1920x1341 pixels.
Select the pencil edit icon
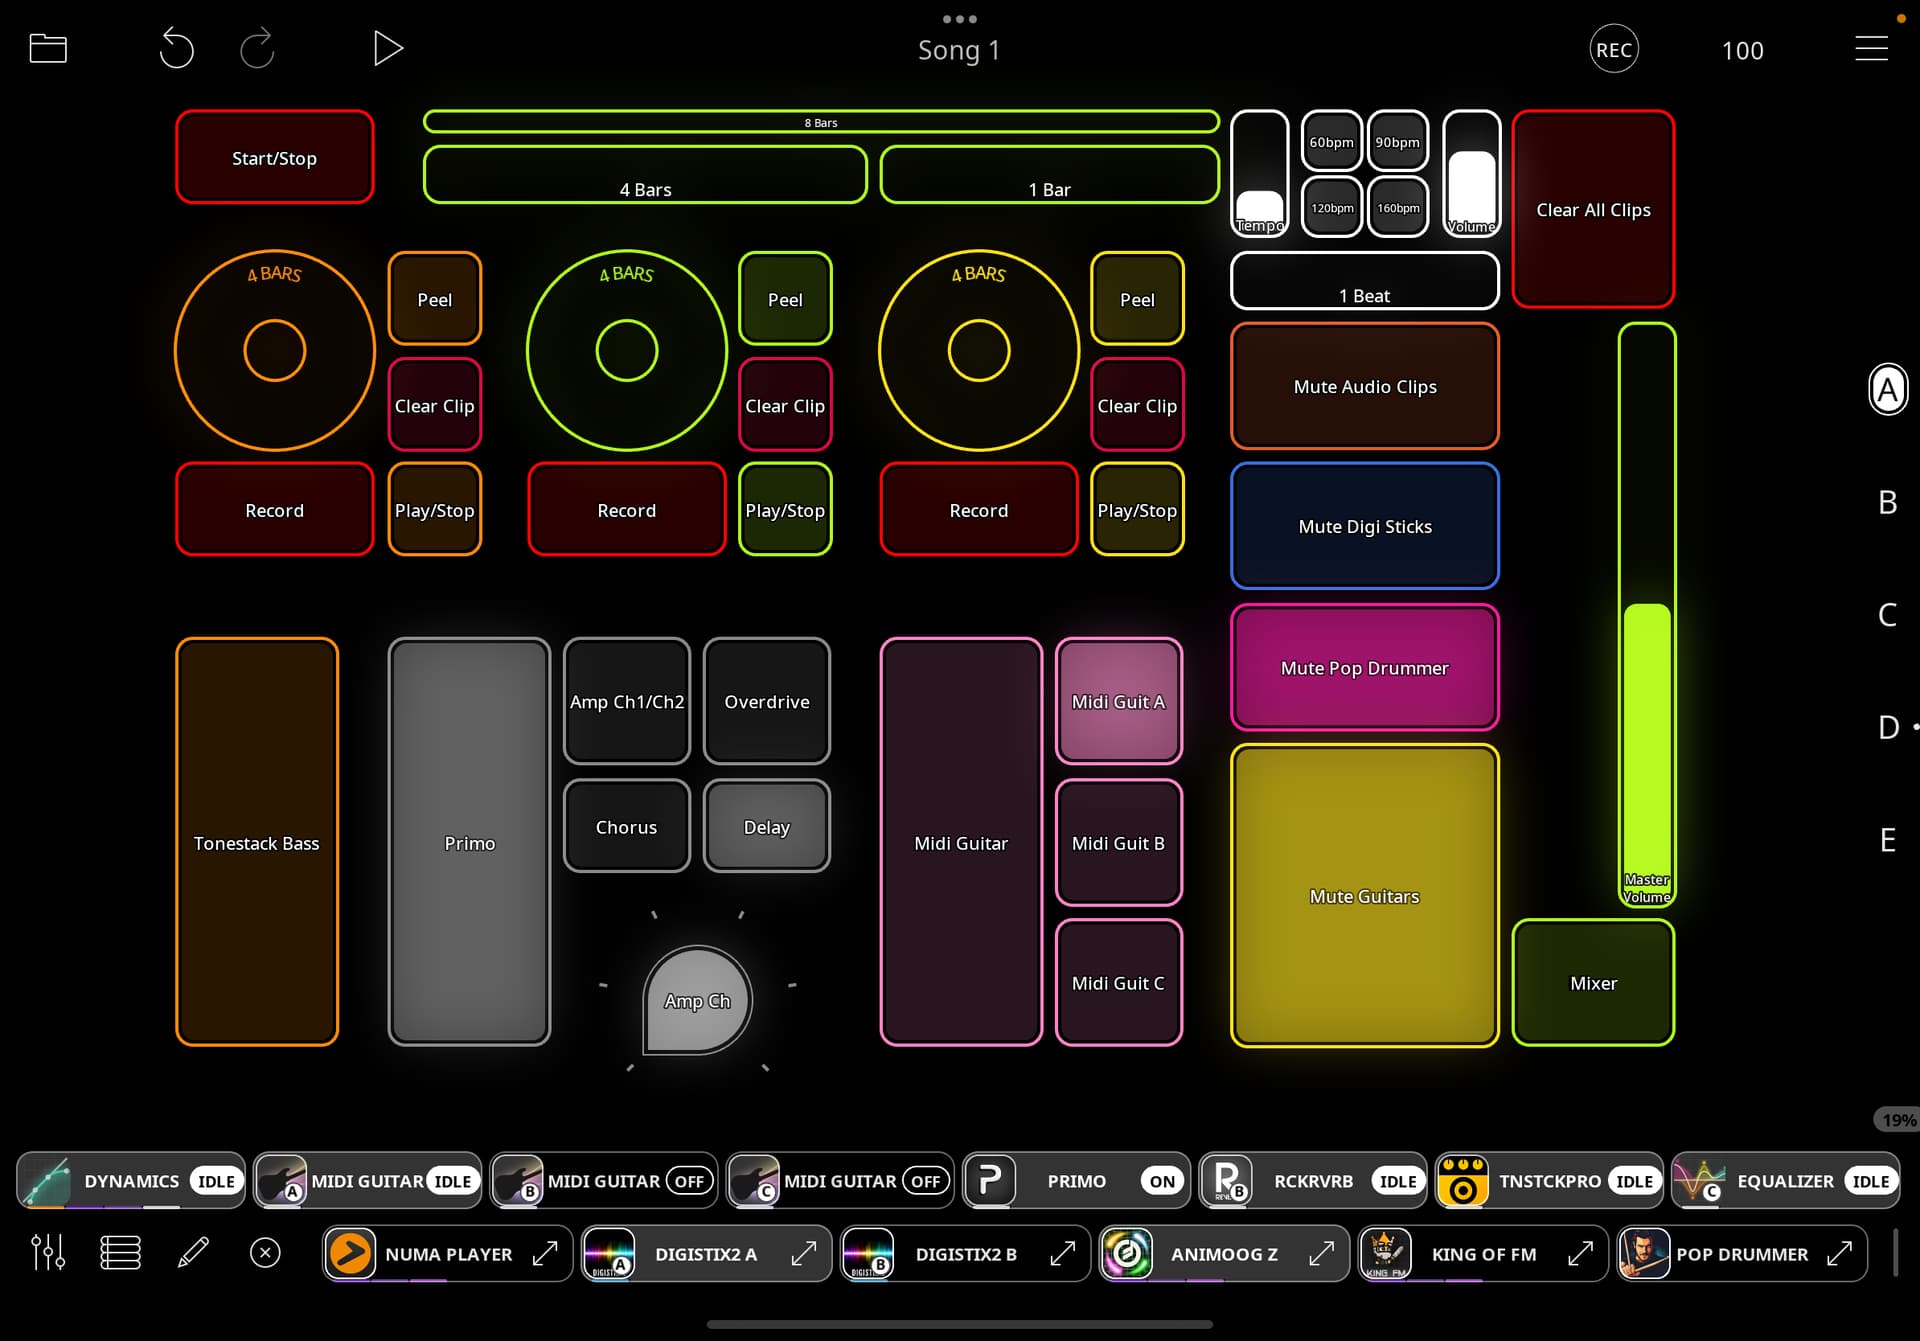193,1252
